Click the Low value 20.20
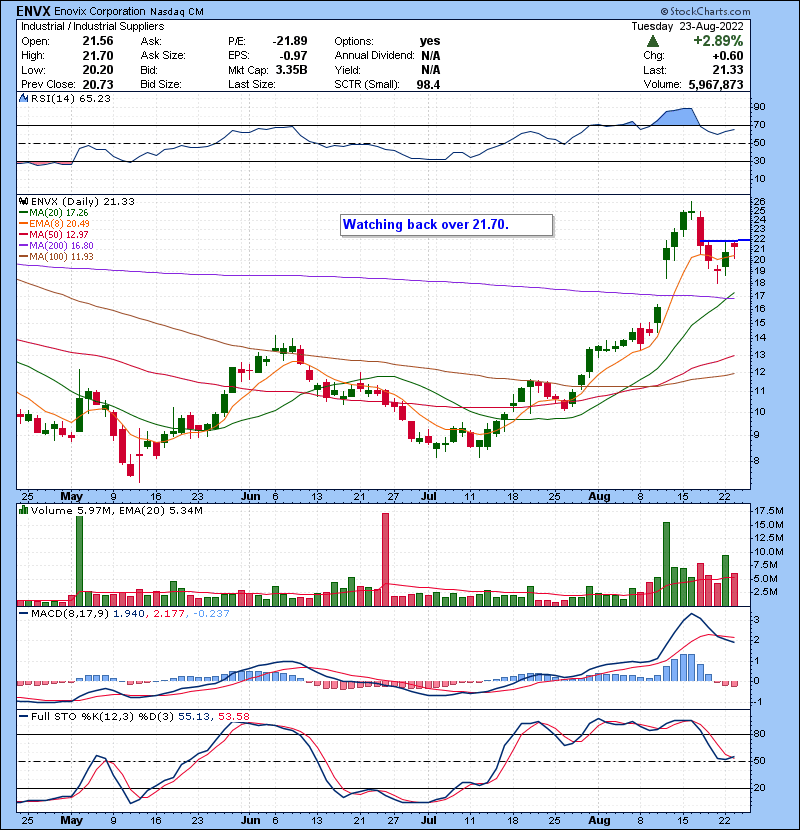The image size is (800, 830). [x=98, y=70]
